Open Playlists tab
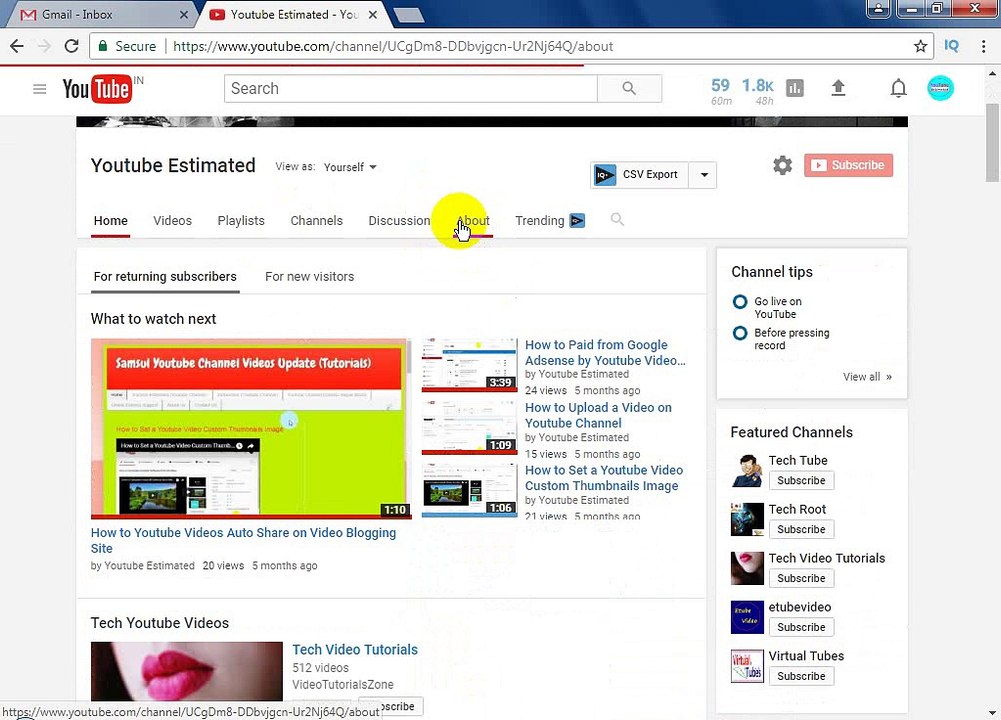The image size is (1001, 720). [x=241, y=221]
